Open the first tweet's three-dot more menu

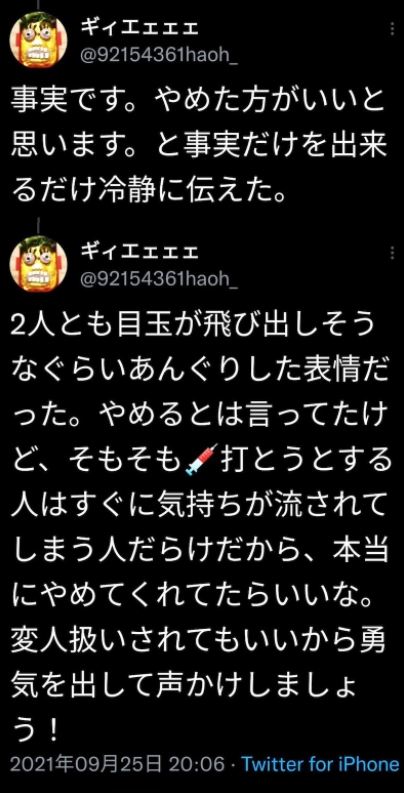click(392, 28)
